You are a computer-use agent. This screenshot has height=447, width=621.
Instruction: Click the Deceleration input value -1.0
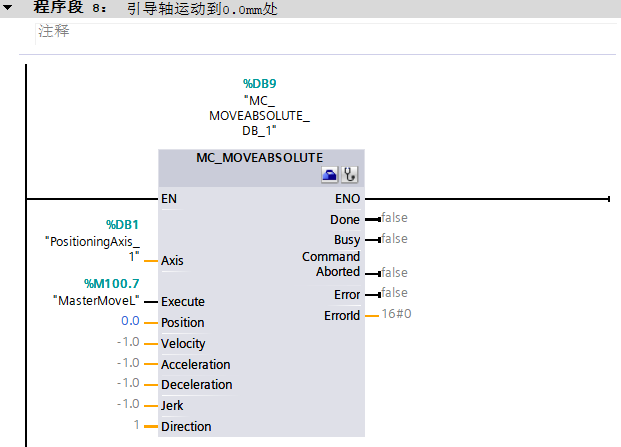(x=127, y=384)
